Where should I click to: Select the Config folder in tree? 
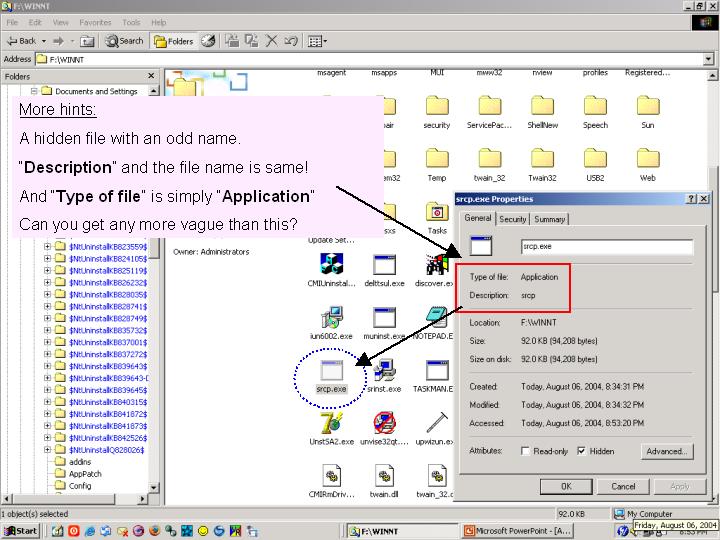[x=79, y=485]
